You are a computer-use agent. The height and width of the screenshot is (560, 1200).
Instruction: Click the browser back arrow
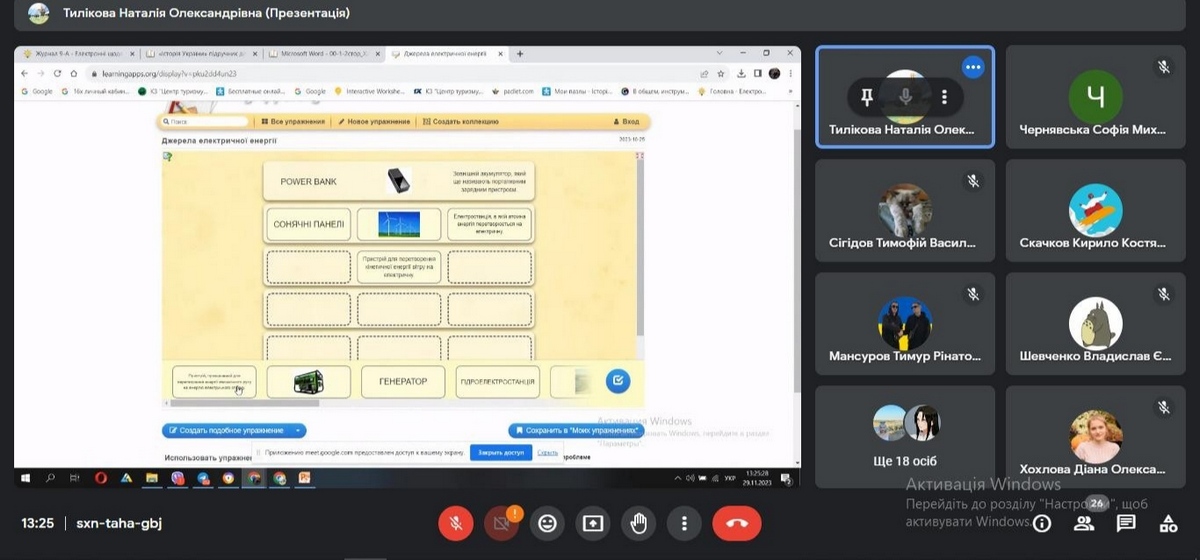(26, 73)
